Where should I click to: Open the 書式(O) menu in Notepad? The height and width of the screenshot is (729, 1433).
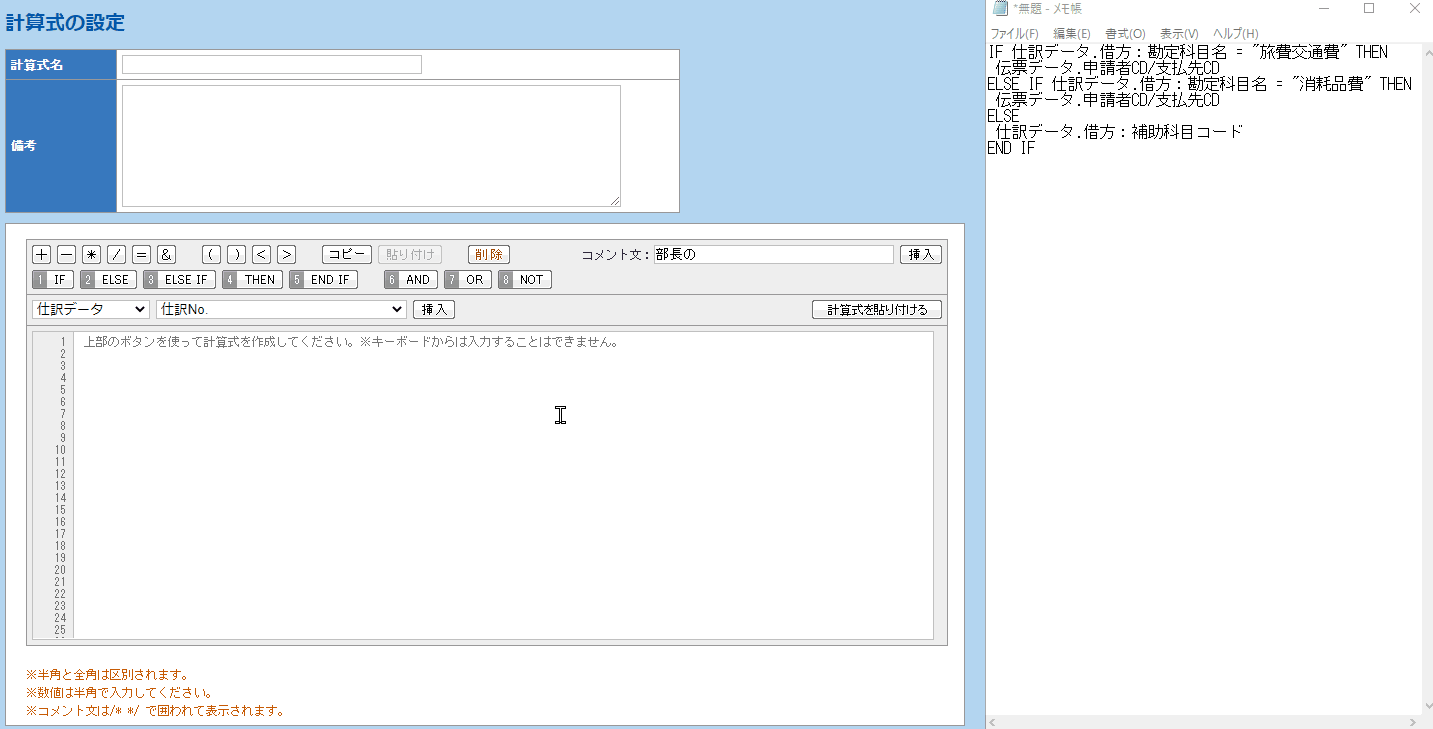point(1125,34)
